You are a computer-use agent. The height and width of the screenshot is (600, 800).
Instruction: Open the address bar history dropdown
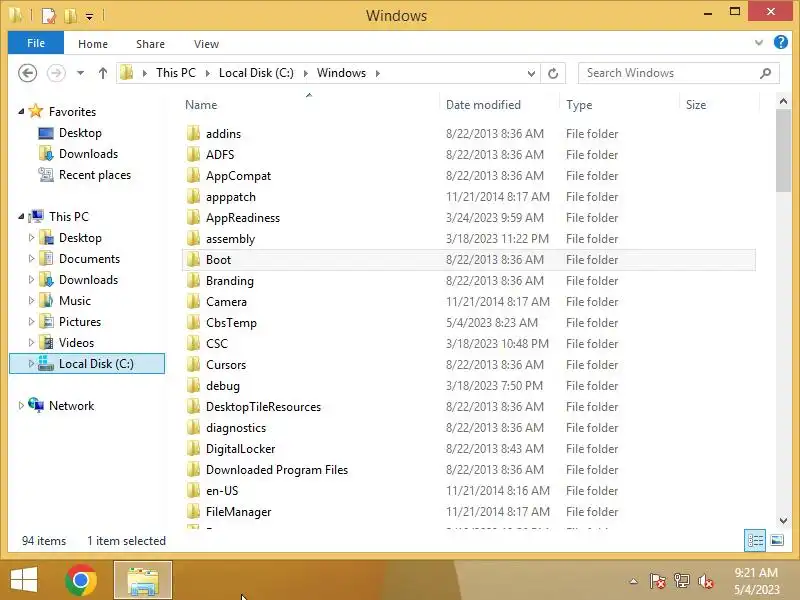[x=531, y=73]
